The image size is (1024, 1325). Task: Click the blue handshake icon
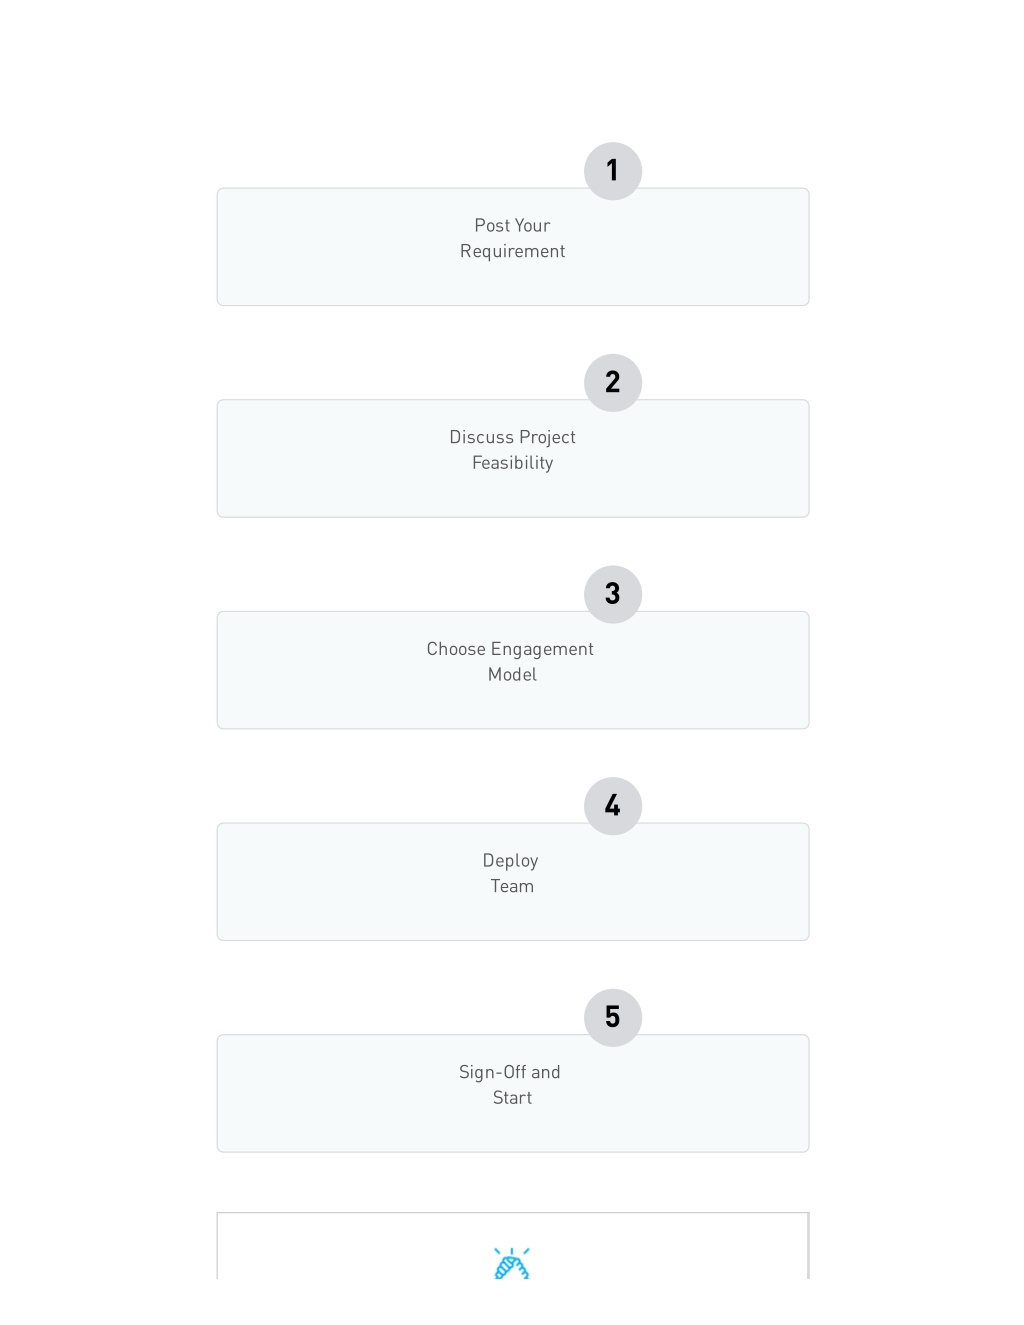click(x=512, y=1263)
